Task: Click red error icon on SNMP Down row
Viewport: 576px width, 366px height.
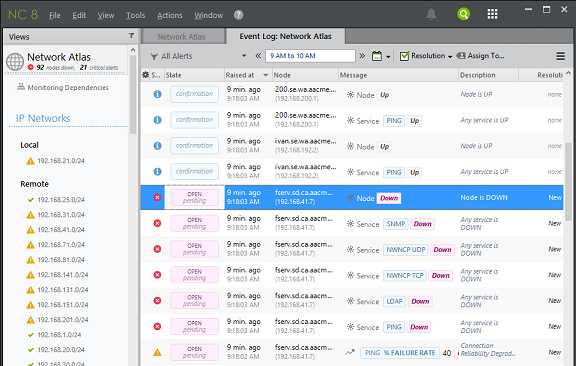Action: coord(157,223)
